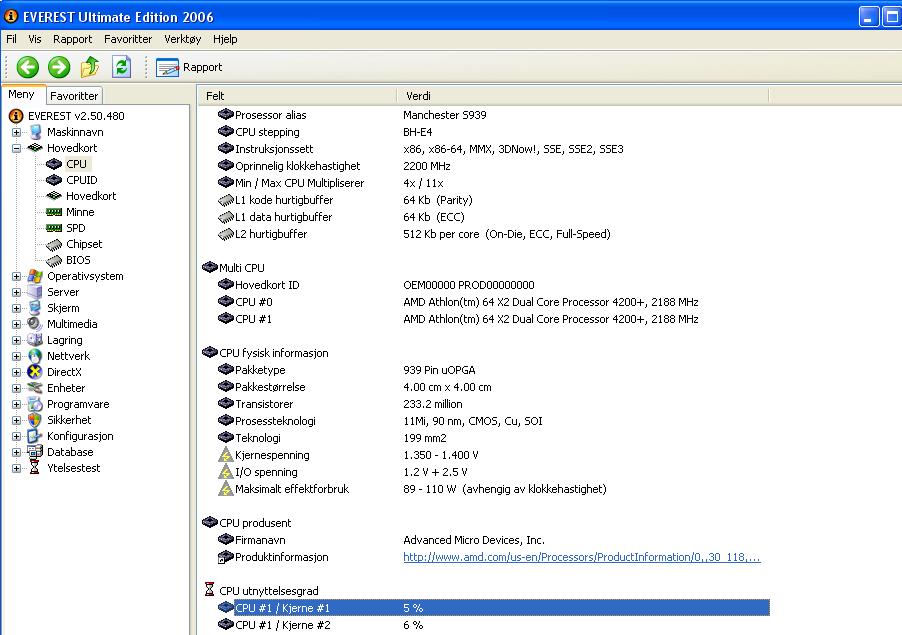
Task: Click the Operativsystem Windows flag icon
Action: [x=35, y=276]
